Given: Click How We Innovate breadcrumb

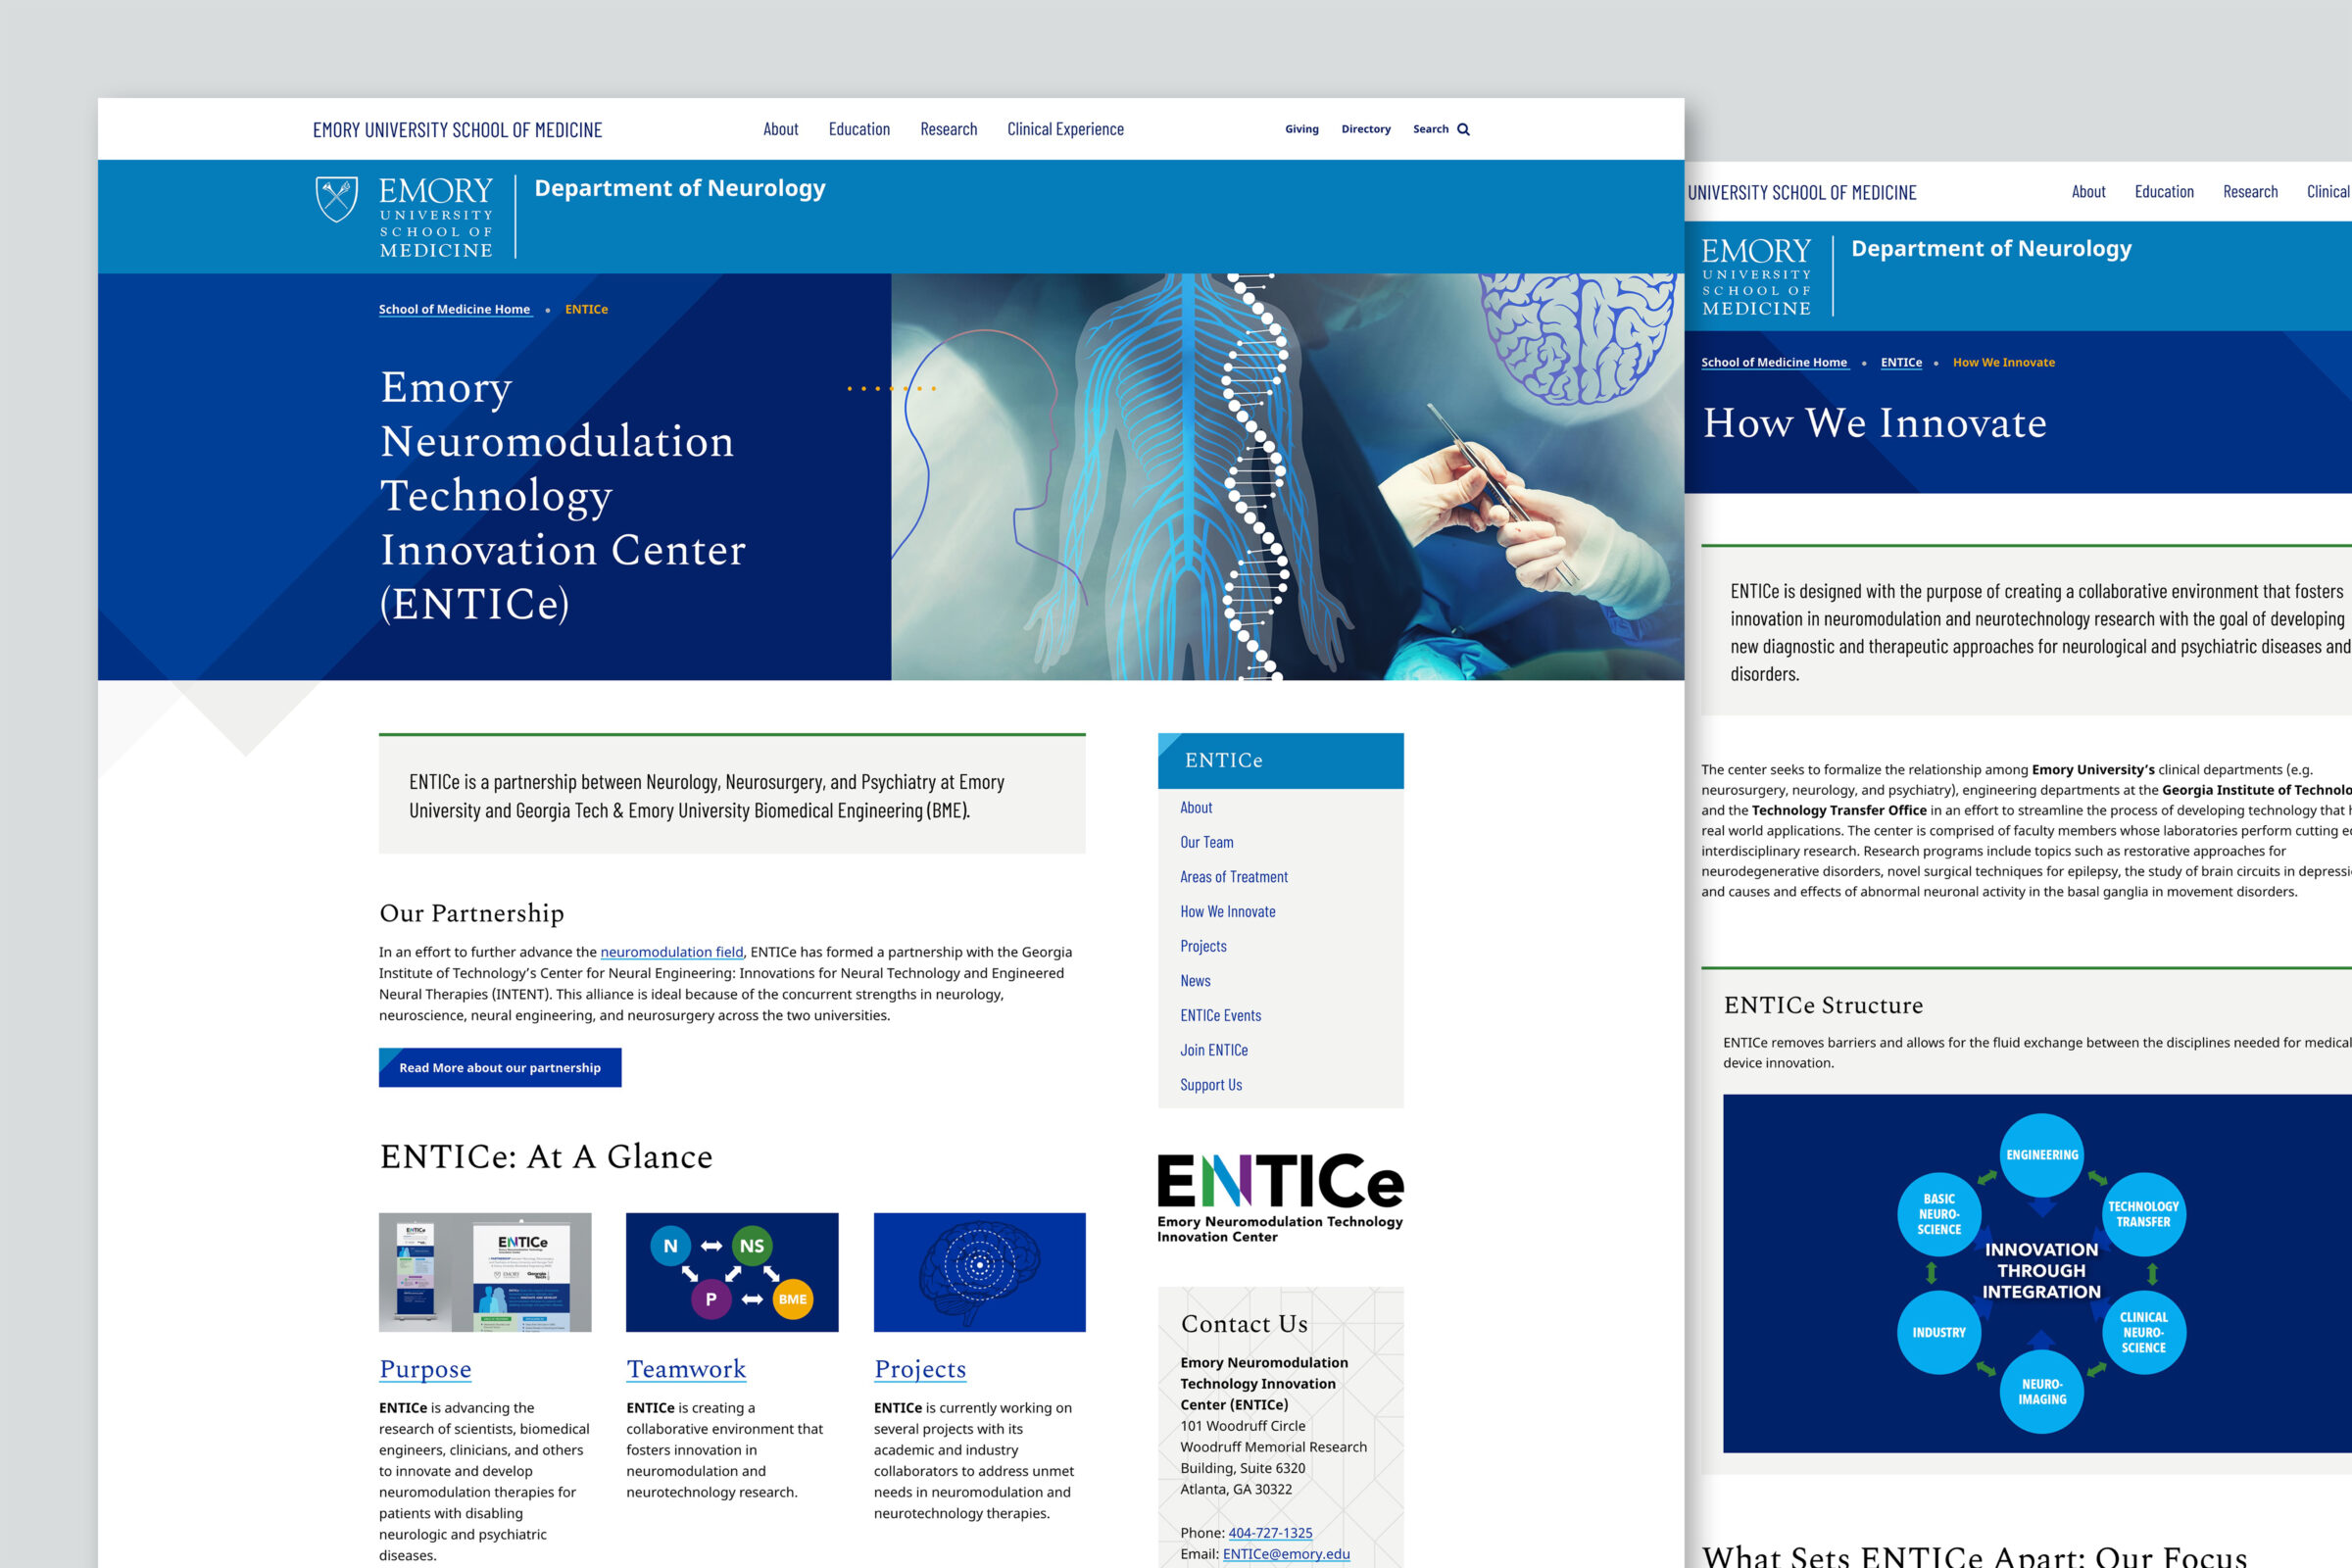Looking at the screenshot, I should (2003, 362).
